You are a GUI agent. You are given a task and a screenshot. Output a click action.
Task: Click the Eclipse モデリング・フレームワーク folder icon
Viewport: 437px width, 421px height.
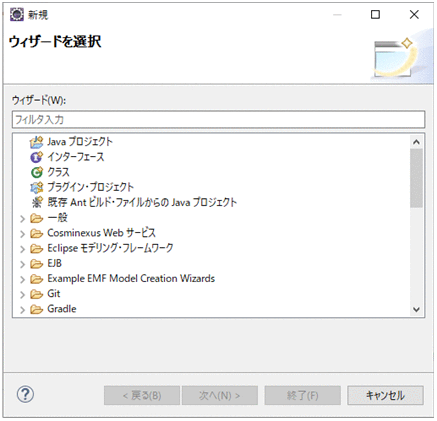click(x=37, y=249)
